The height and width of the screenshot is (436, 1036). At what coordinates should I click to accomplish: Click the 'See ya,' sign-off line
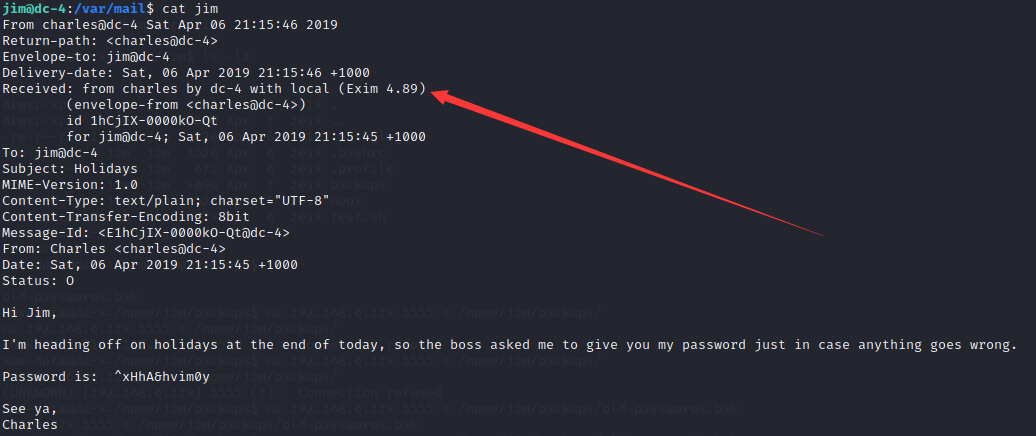click(30, 409)
